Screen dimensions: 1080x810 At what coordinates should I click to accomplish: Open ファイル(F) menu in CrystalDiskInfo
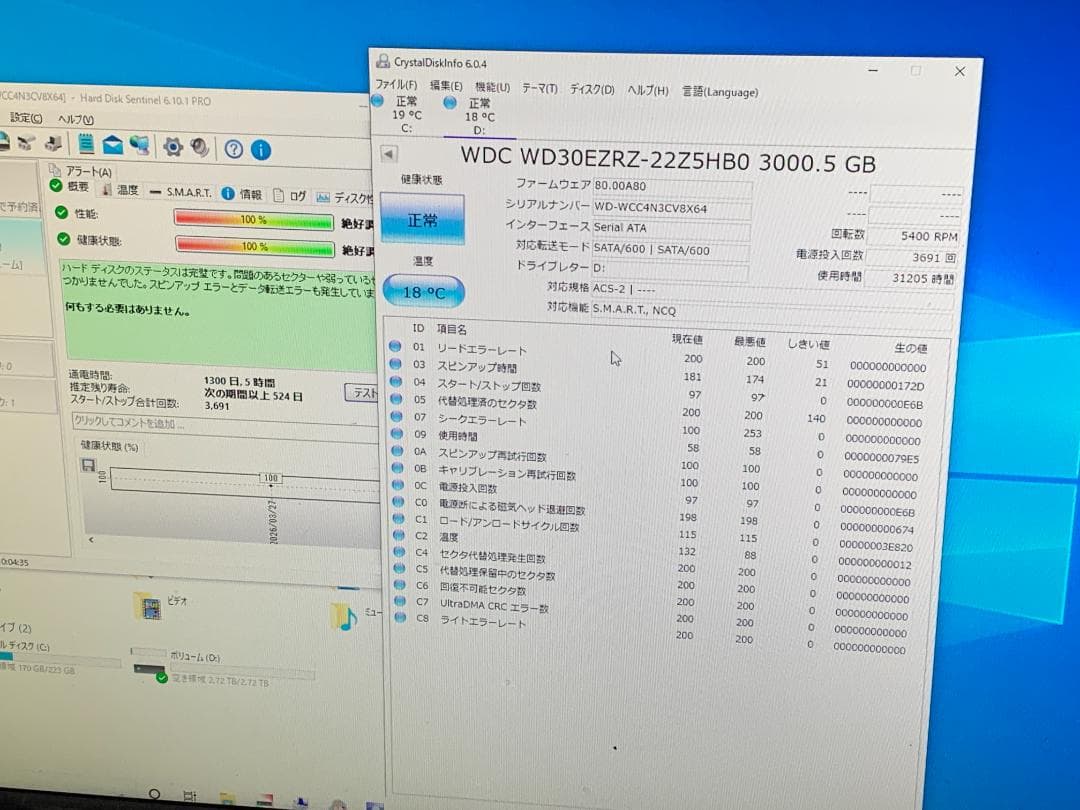click(x=396, y=84)
